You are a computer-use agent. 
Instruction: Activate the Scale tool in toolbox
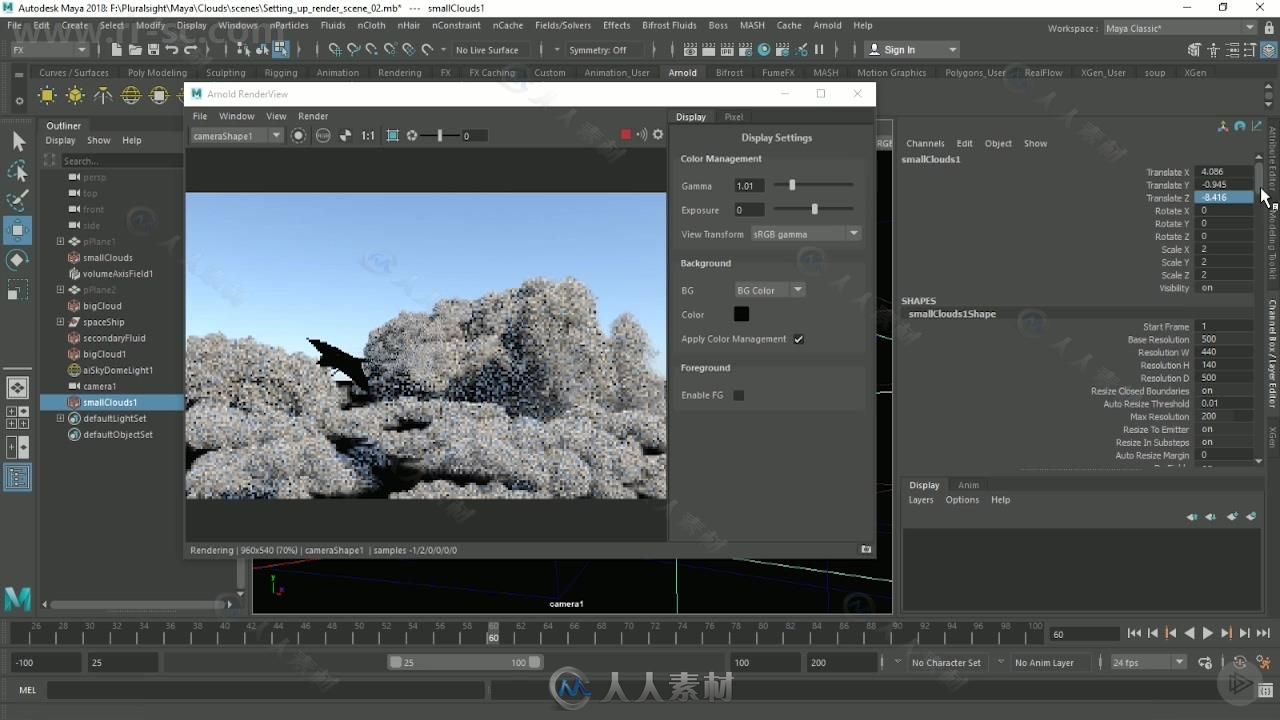pos(18,290)
